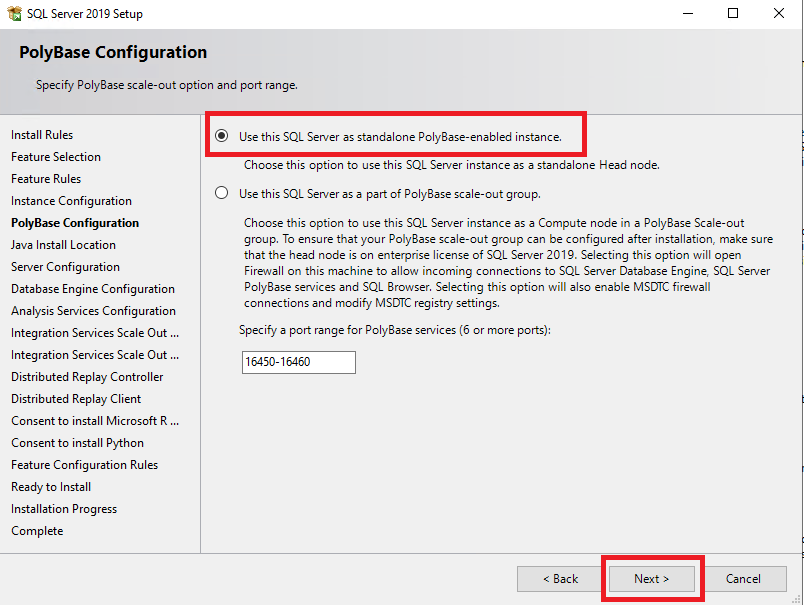The height and width of the screenshot is (605, 804).
Task: Maximize the setup window
Action: click(x=733, y=13)
